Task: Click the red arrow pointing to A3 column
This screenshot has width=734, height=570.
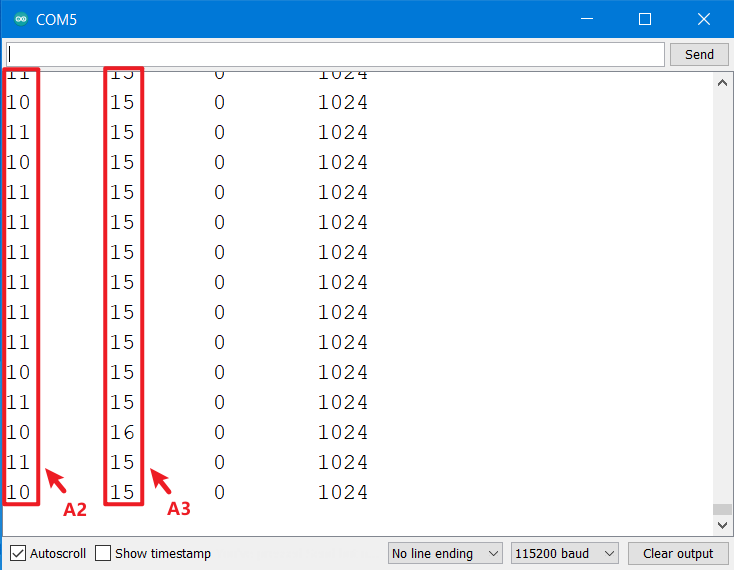Action: coord(160,482)
